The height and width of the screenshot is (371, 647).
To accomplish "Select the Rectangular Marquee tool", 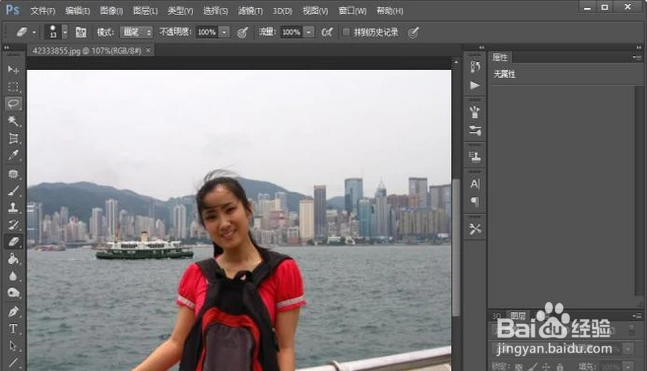I will 13,87.
